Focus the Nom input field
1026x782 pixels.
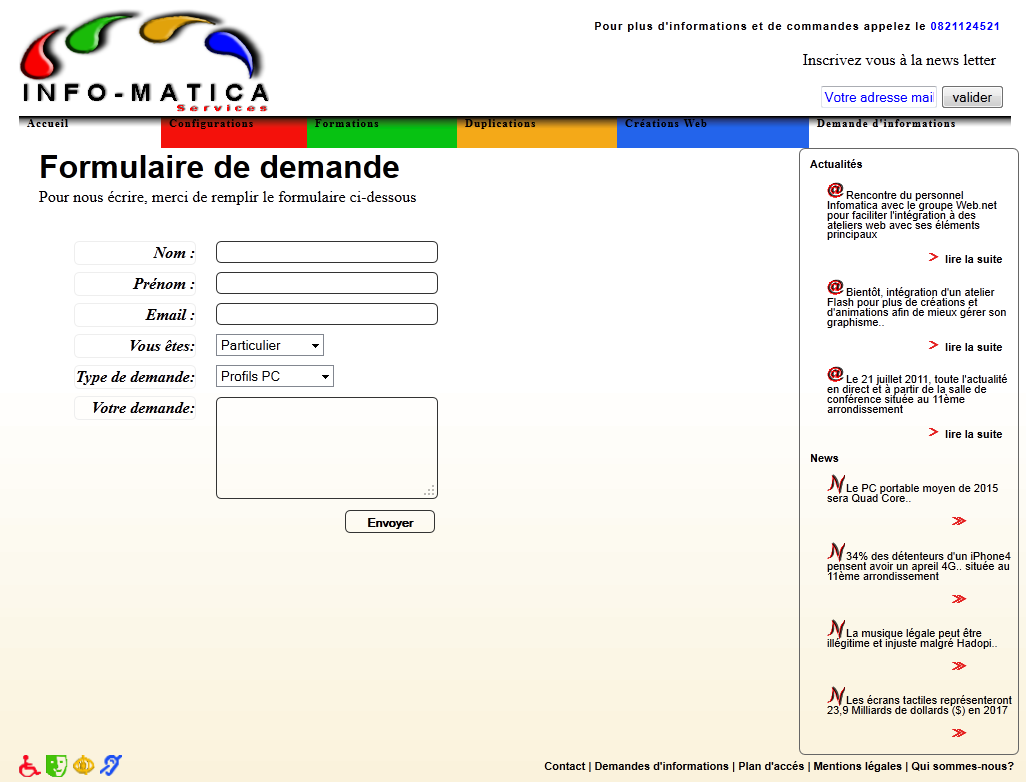[327, 253]
